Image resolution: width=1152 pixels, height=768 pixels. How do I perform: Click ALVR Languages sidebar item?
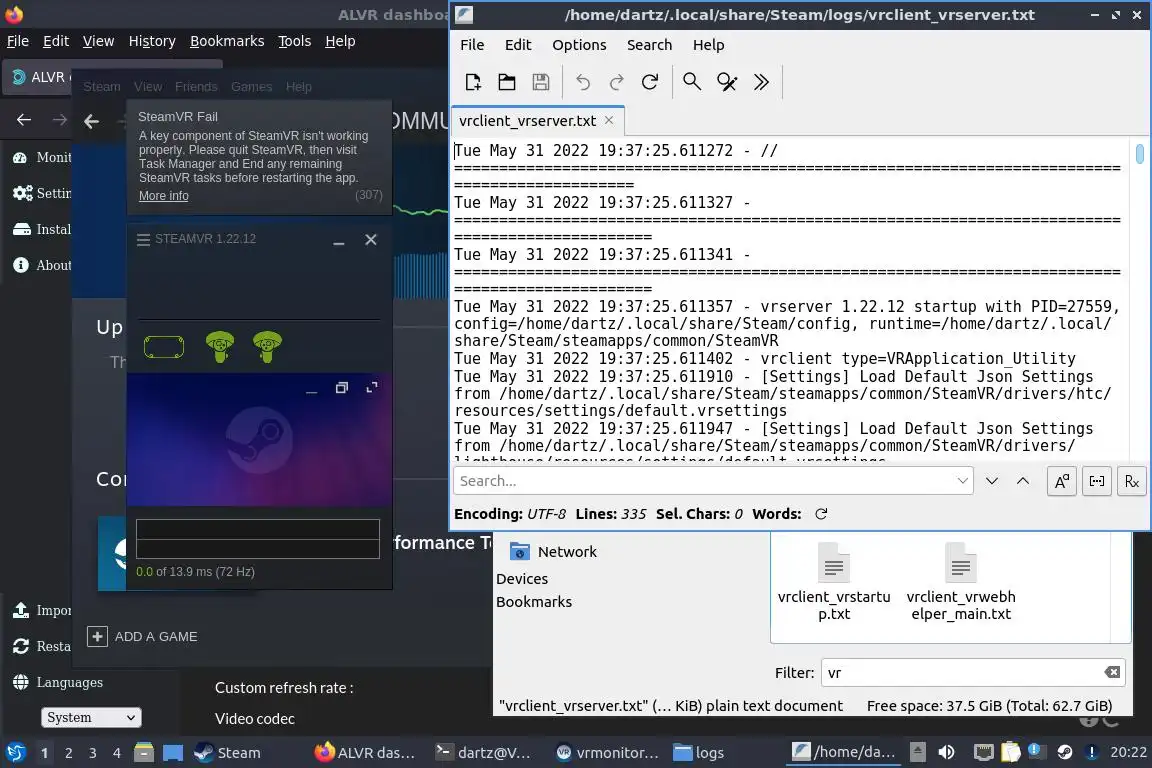[57, 682]
